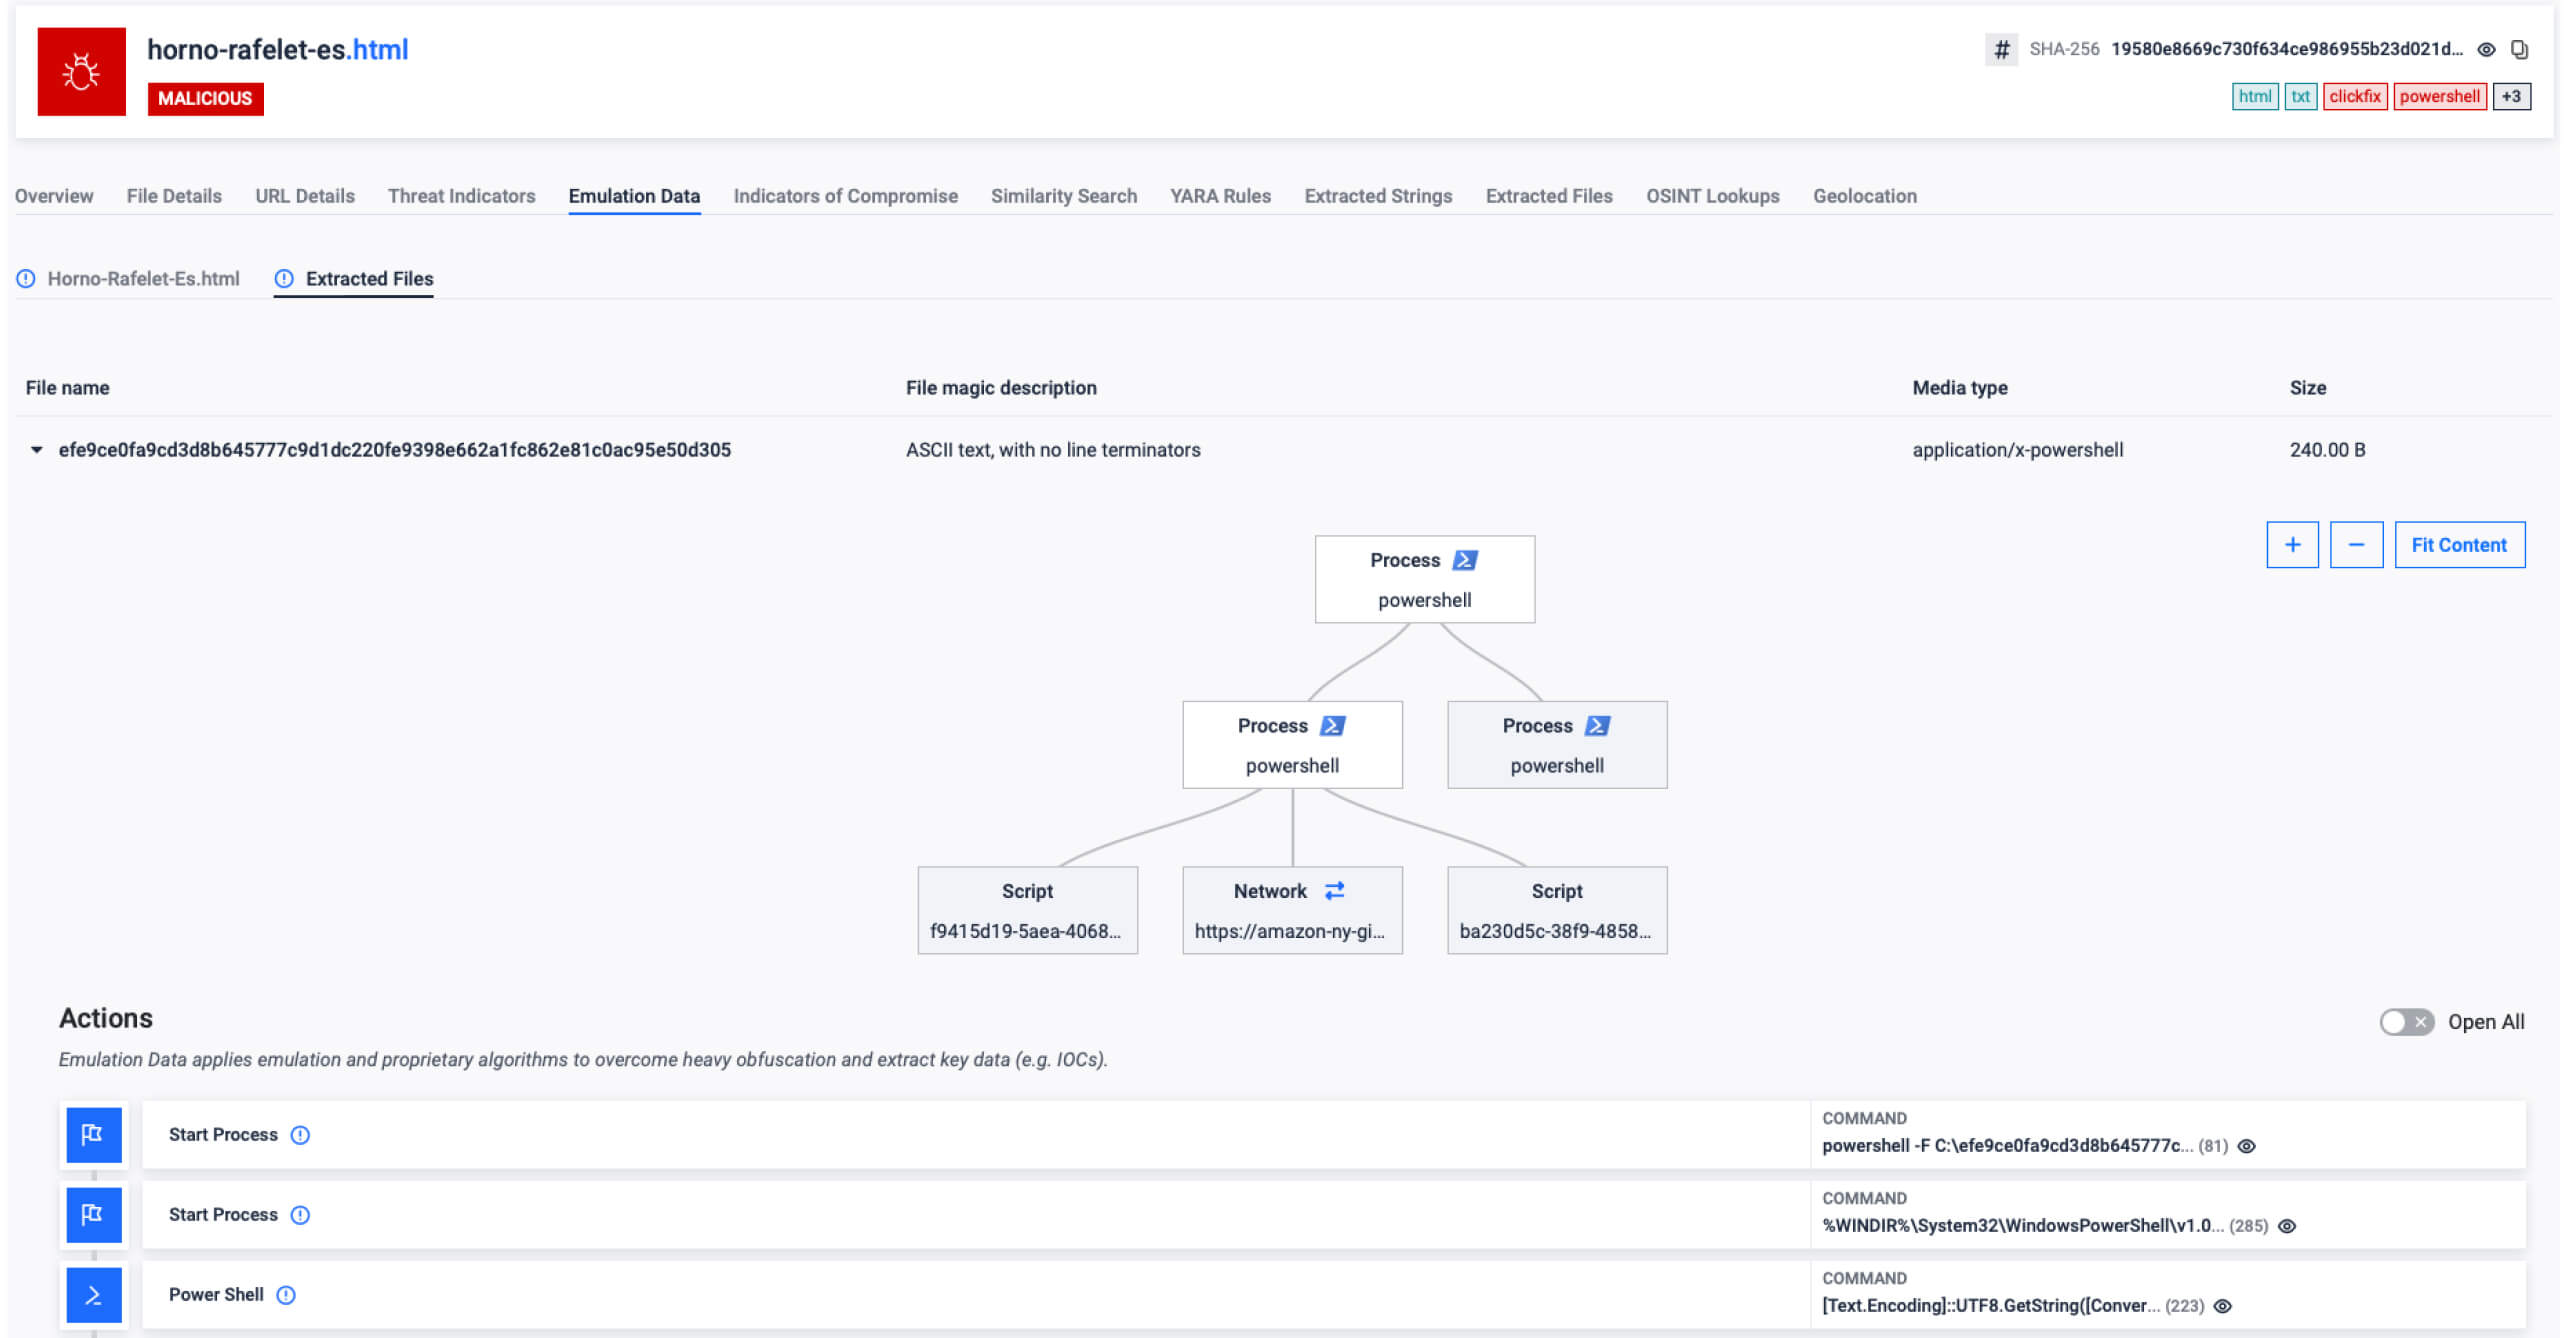Zoom into the graph with the plus button
2568x1338 pixels.
click(2293, 544)
